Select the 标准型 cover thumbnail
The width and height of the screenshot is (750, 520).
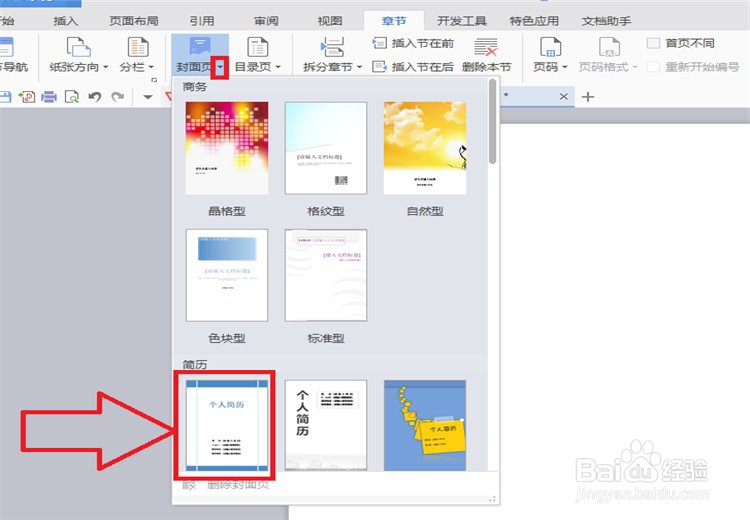[326, 275]
